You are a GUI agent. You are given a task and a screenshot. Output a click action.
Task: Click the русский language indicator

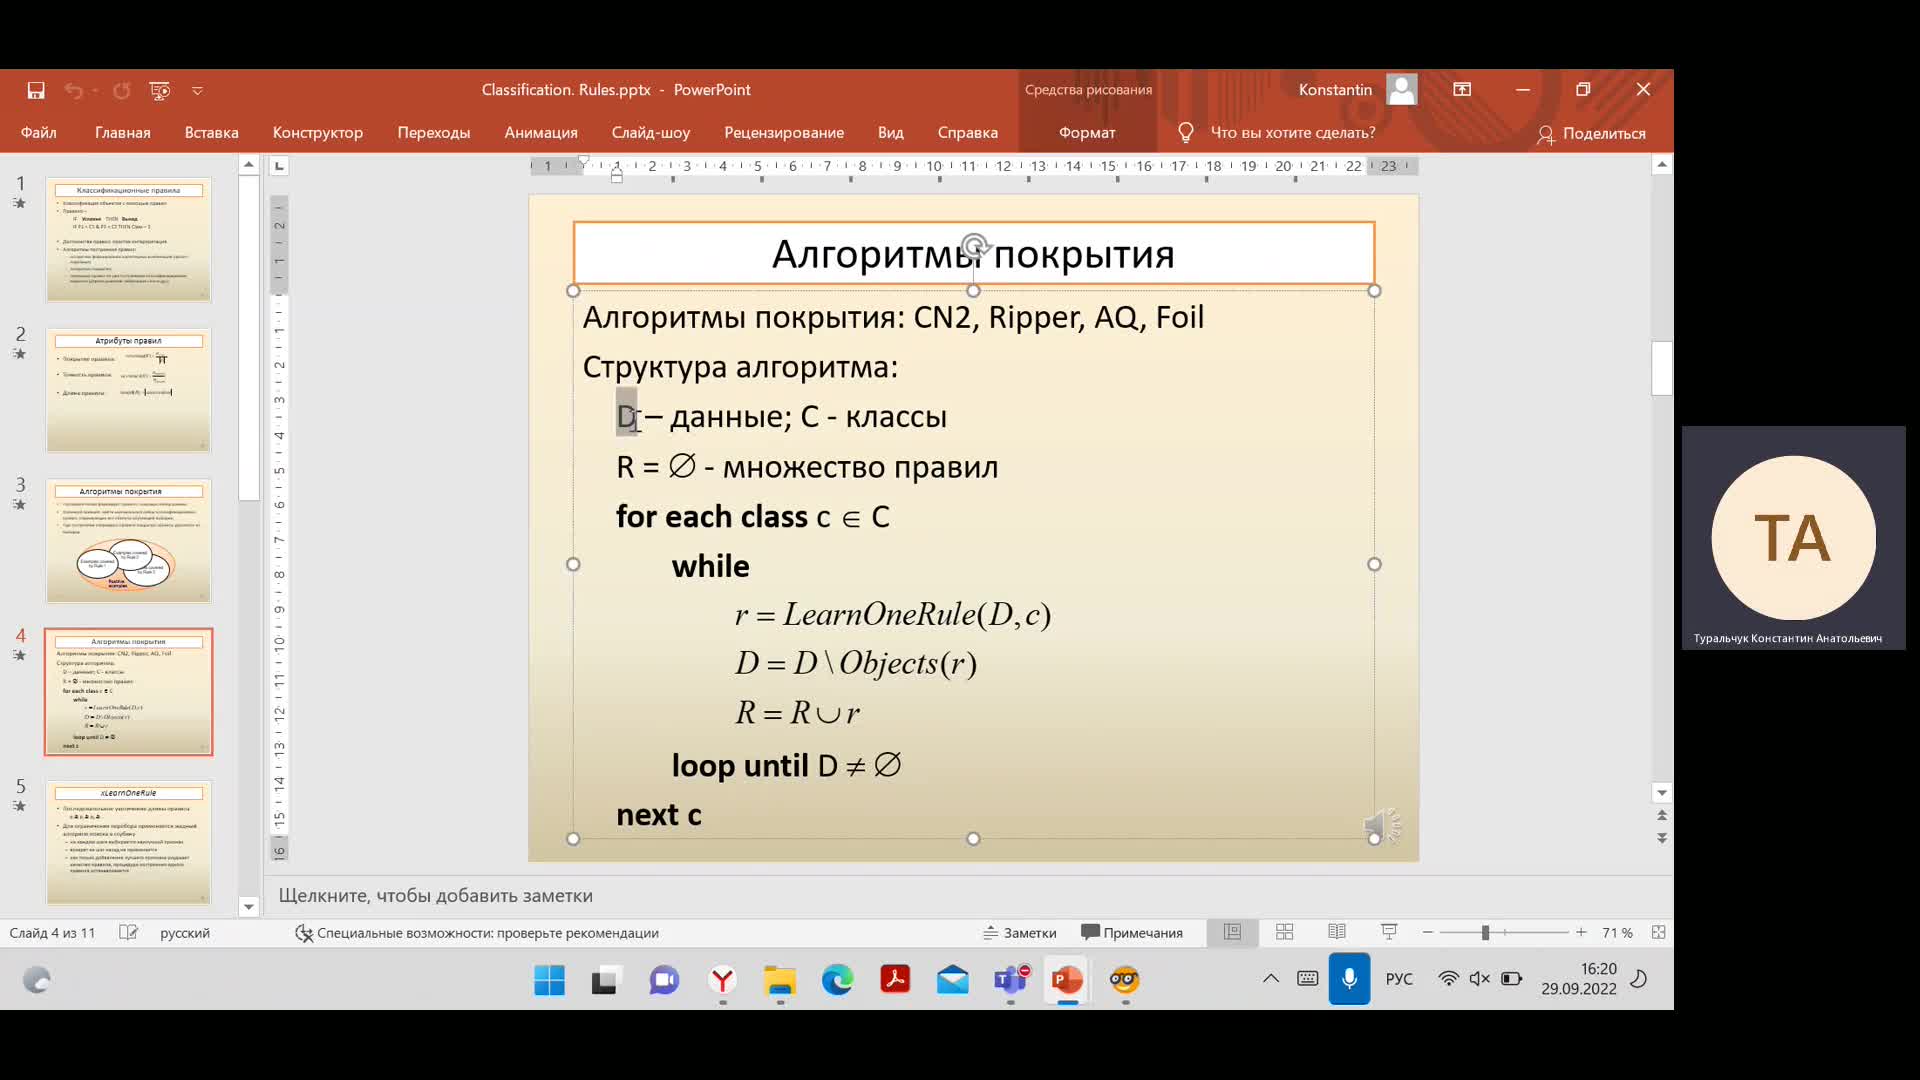185,933
